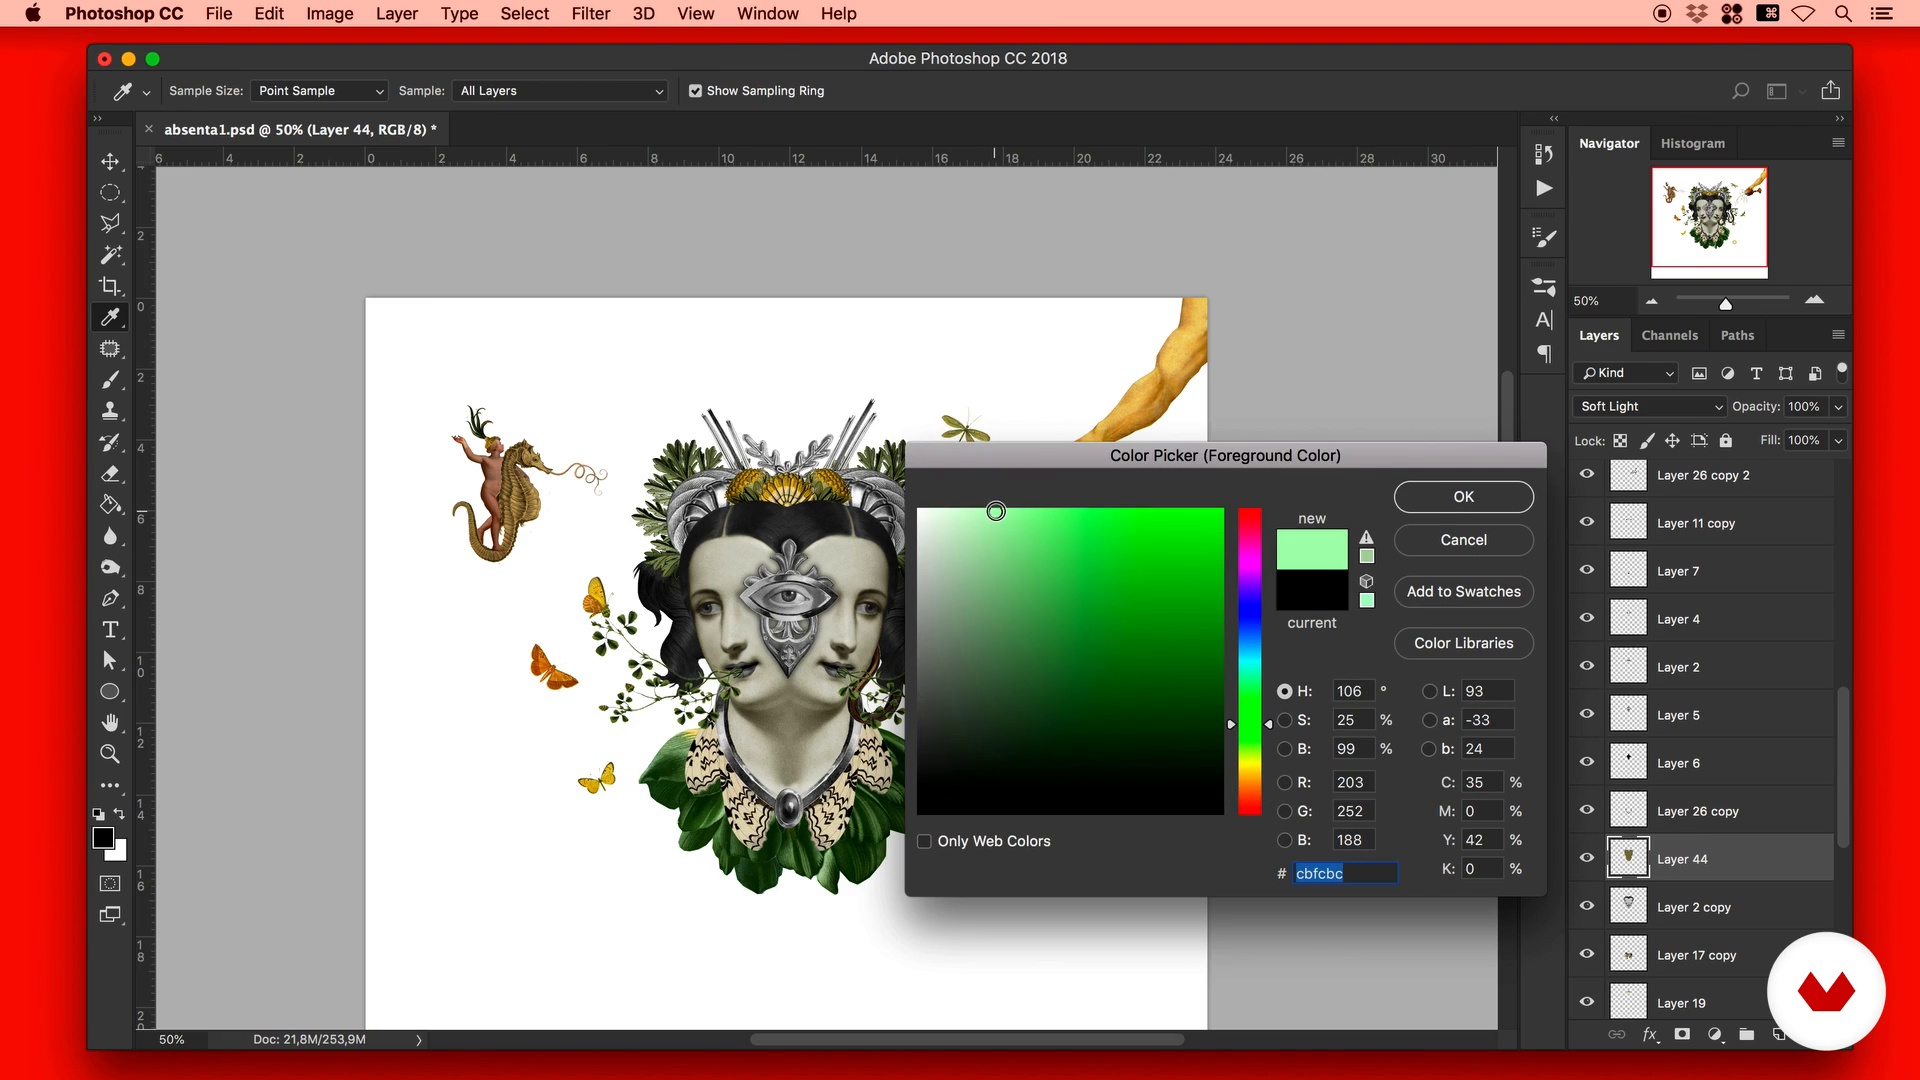Image resolution: width=1920 pixels, height=1080 pixels.
Task: Select the Polygonal Lasso tool
Action: [110, 223]
